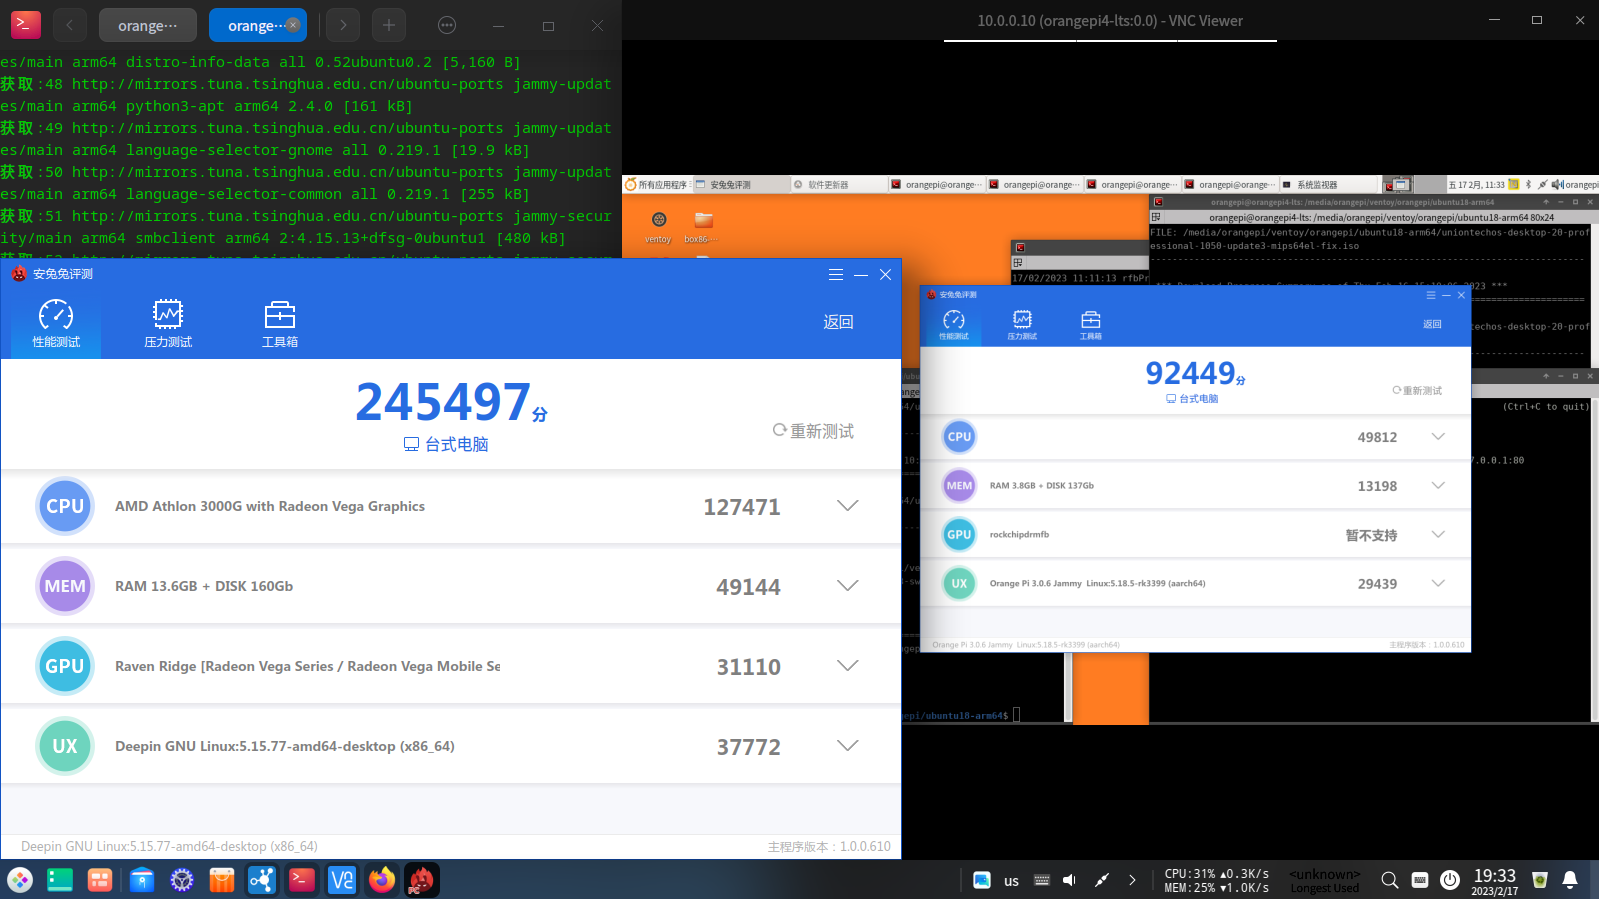Click the remote panel clock showing 11:33

coord(1476,185)
